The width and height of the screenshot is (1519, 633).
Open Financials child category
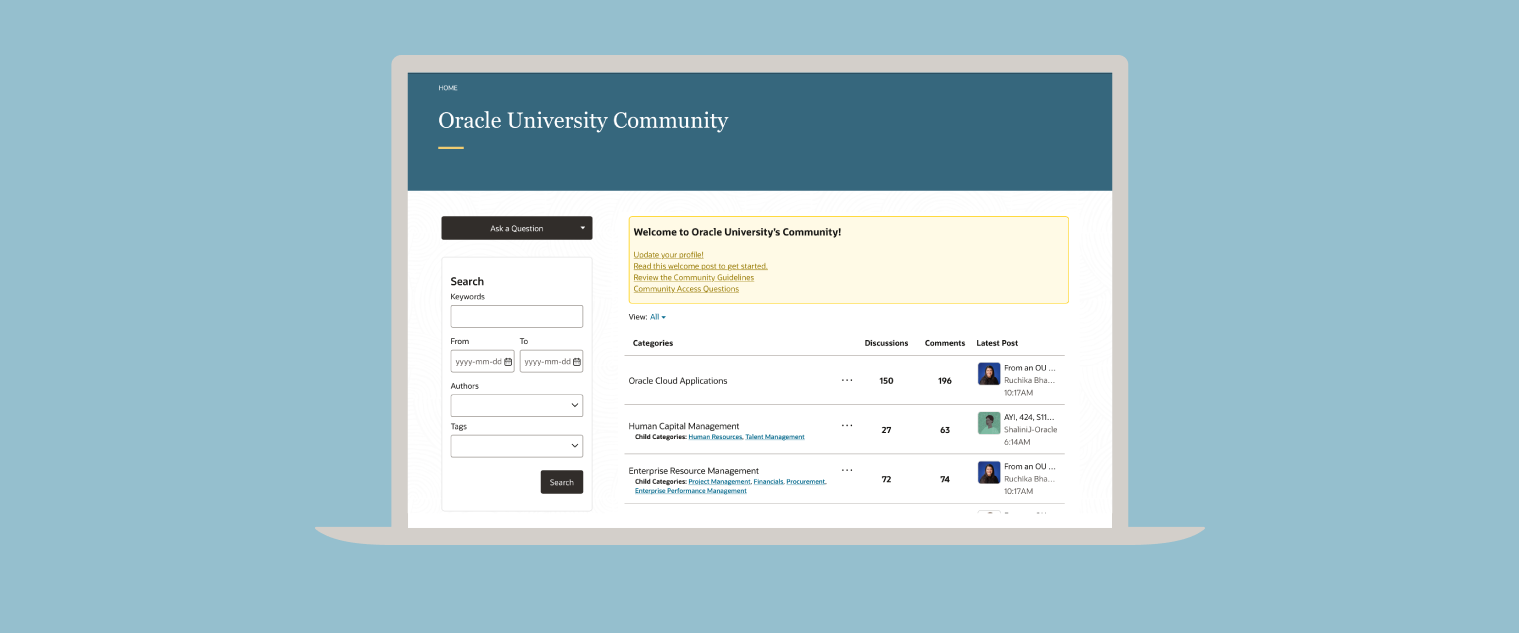[768, 482]
